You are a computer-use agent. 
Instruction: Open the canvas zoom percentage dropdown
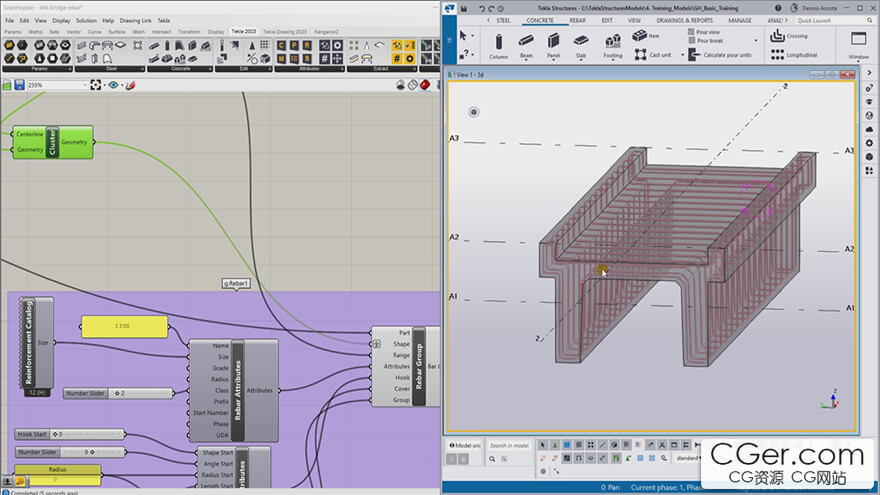(x=85, y=85)
